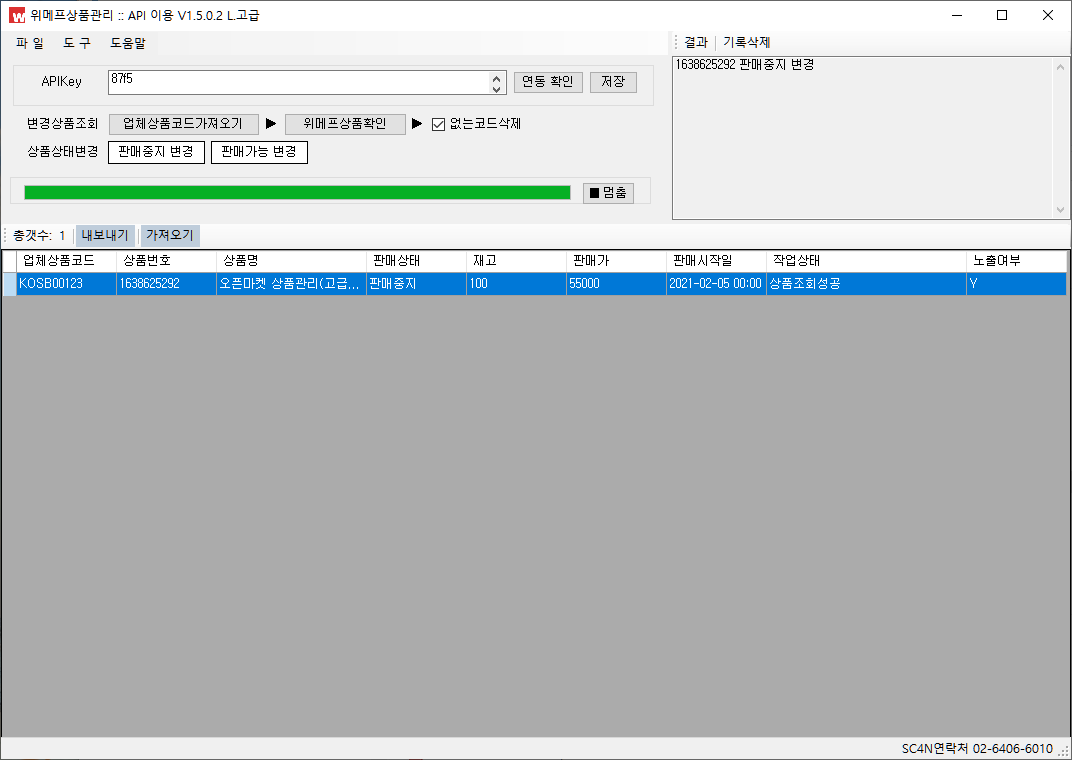The height and width of the screenshot is (760, 1072).
Task: Sort by 판매상태 column header
Action: [x=416, y=261]
